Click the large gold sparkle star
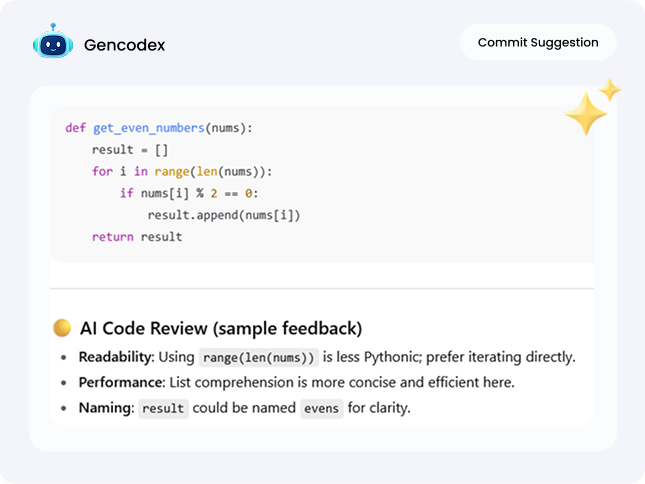The height and width of the screenshot is (484, 645). click(x=584, y=116)
